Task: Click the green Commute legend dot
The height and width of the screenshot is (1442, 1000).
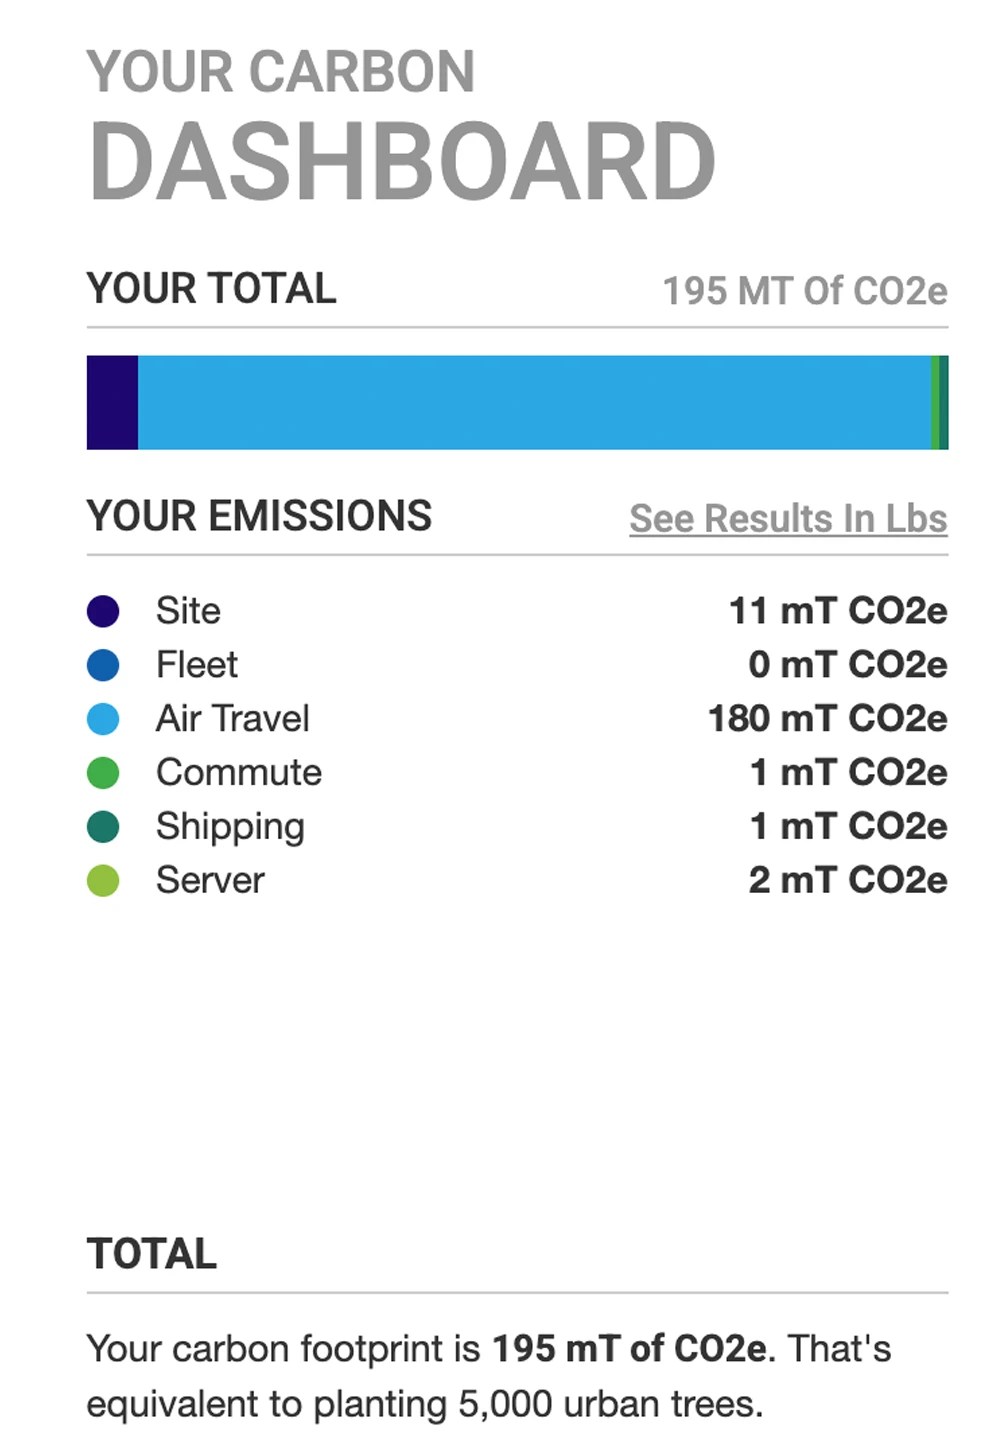Action: coord(103,773)
